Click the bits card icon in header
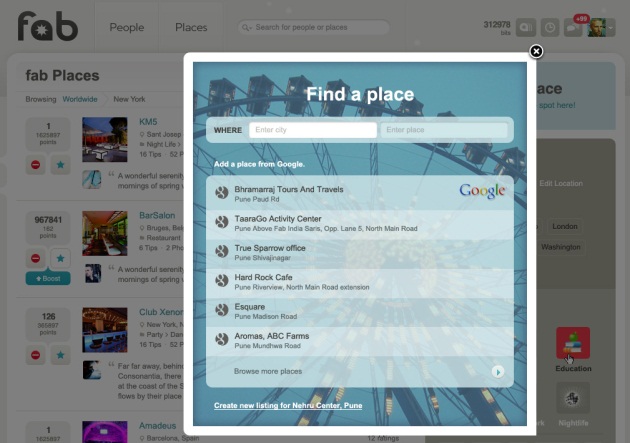This screenshot has width=630, height=443. pyautogui.click(x=526, y=28)
